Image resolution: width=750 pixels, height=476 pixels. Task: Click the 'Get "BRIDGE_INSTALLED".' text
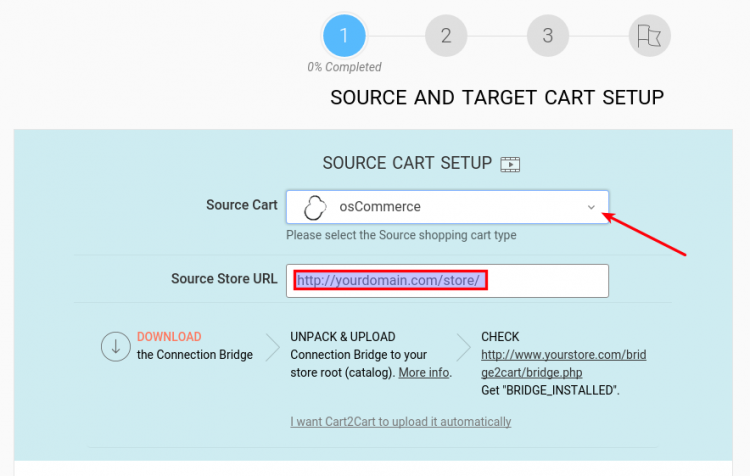(550, 390)
